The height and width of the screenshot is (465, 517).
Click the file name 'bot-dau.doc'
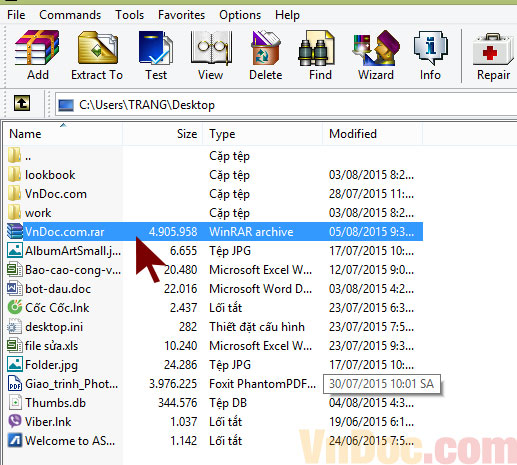[x=58, y=289]
